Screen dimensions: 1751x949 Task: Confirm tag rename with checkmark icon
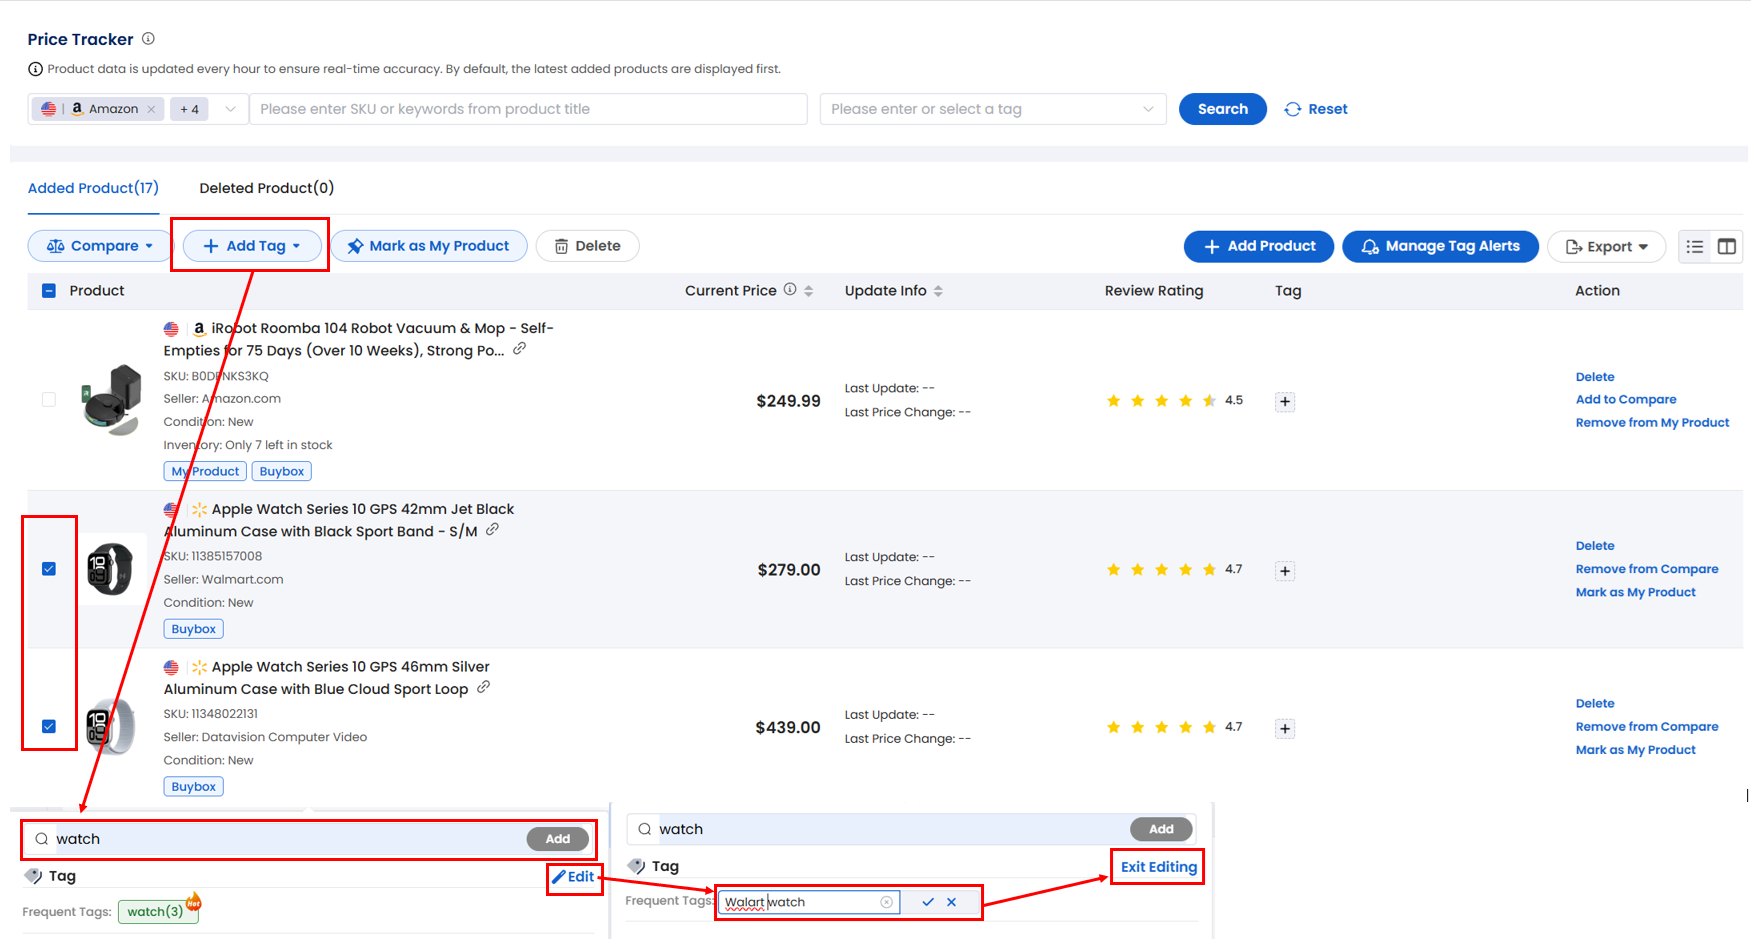tap(928, 902)
